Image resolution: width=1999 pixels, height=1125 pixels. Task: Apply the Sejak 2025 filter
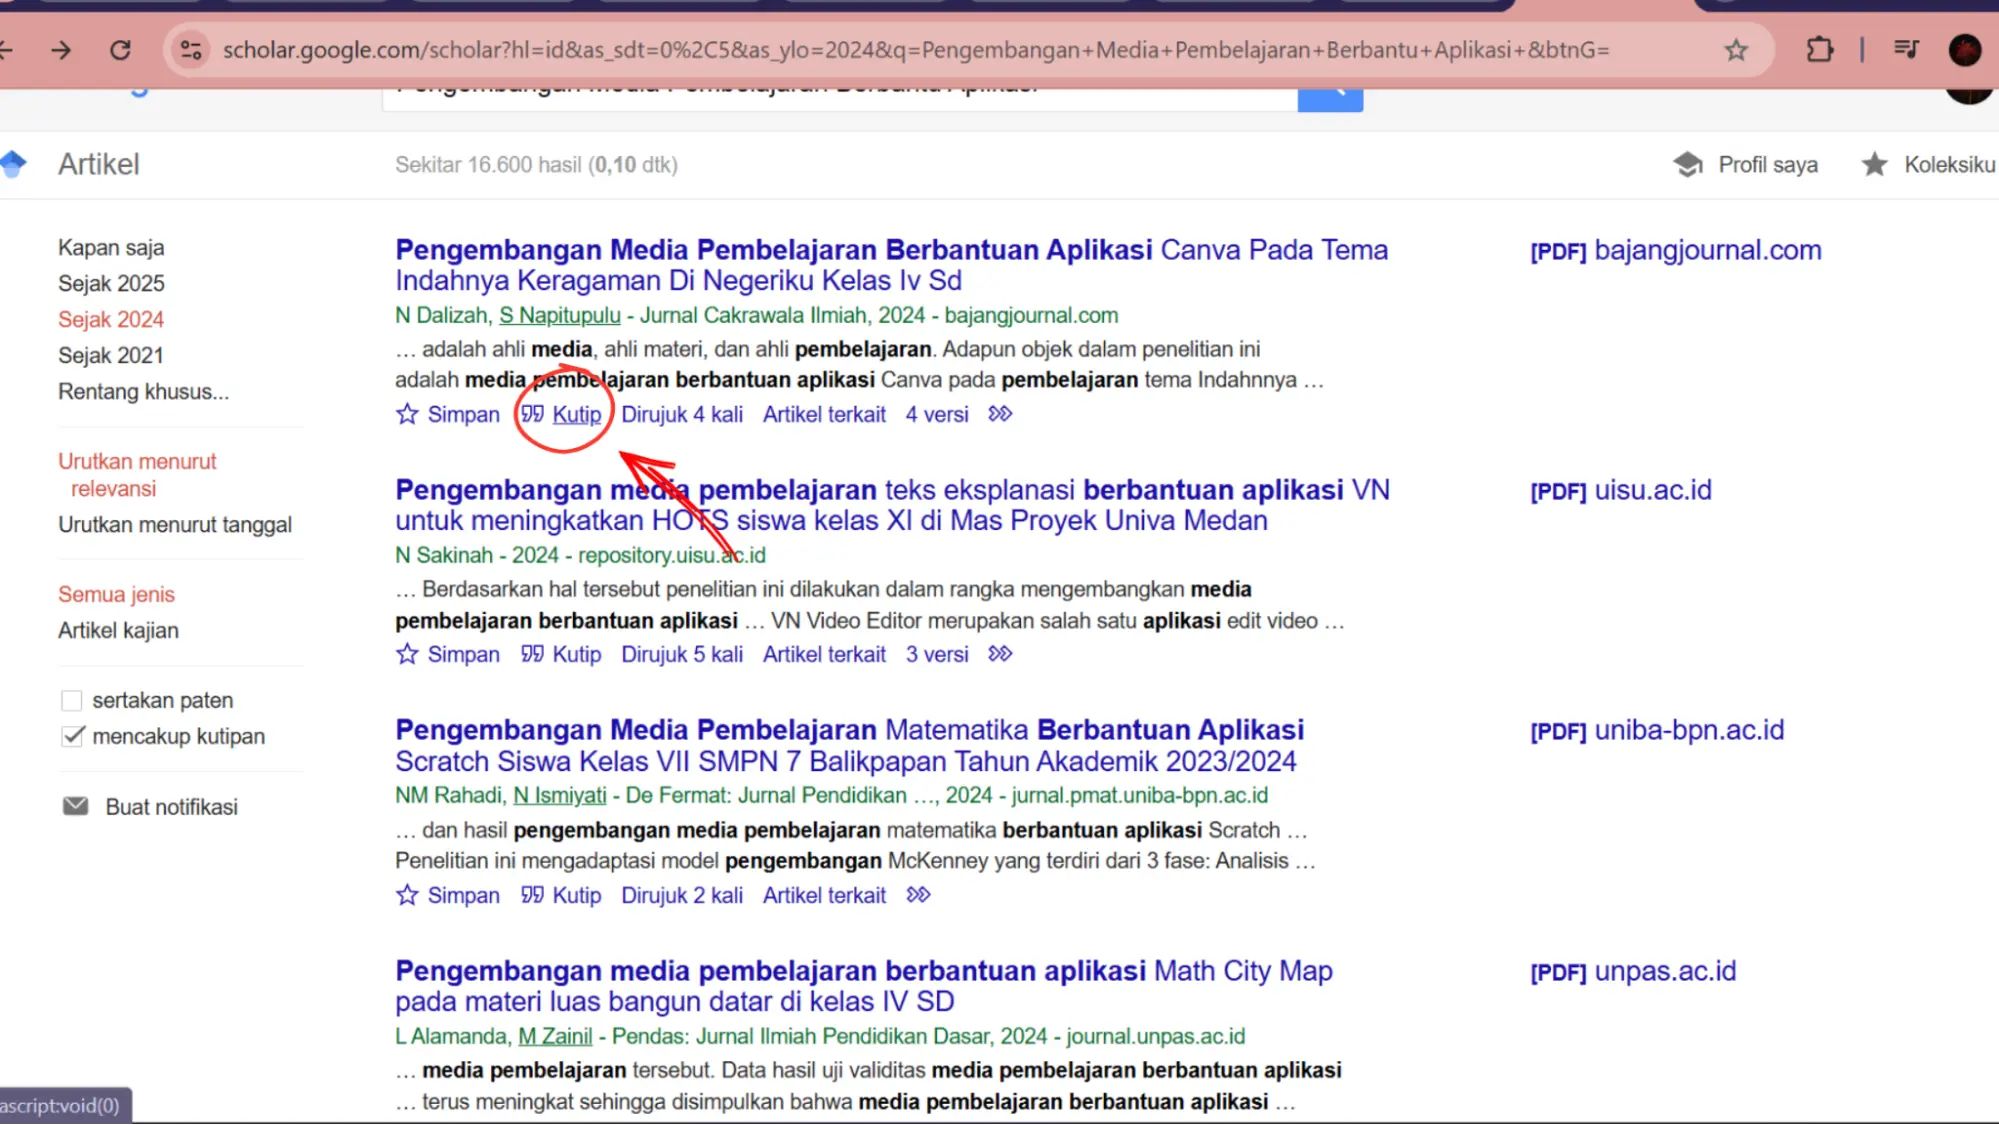pyautogui.click(x=111, y=283)
